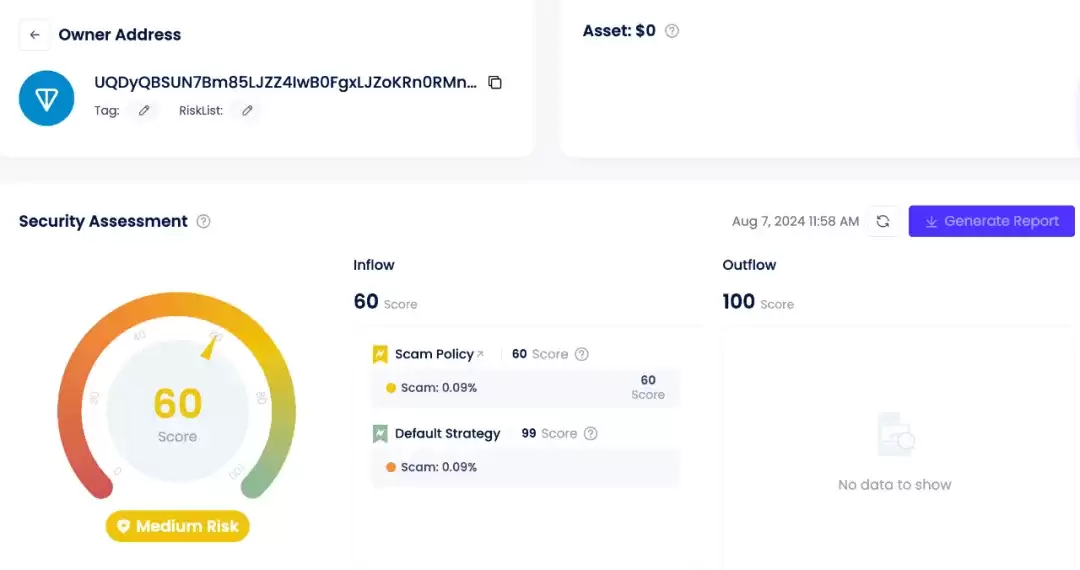This screenshot has height=570, width=1080.
Task: Show help for Scam Policy score
Action: [582, 354]
